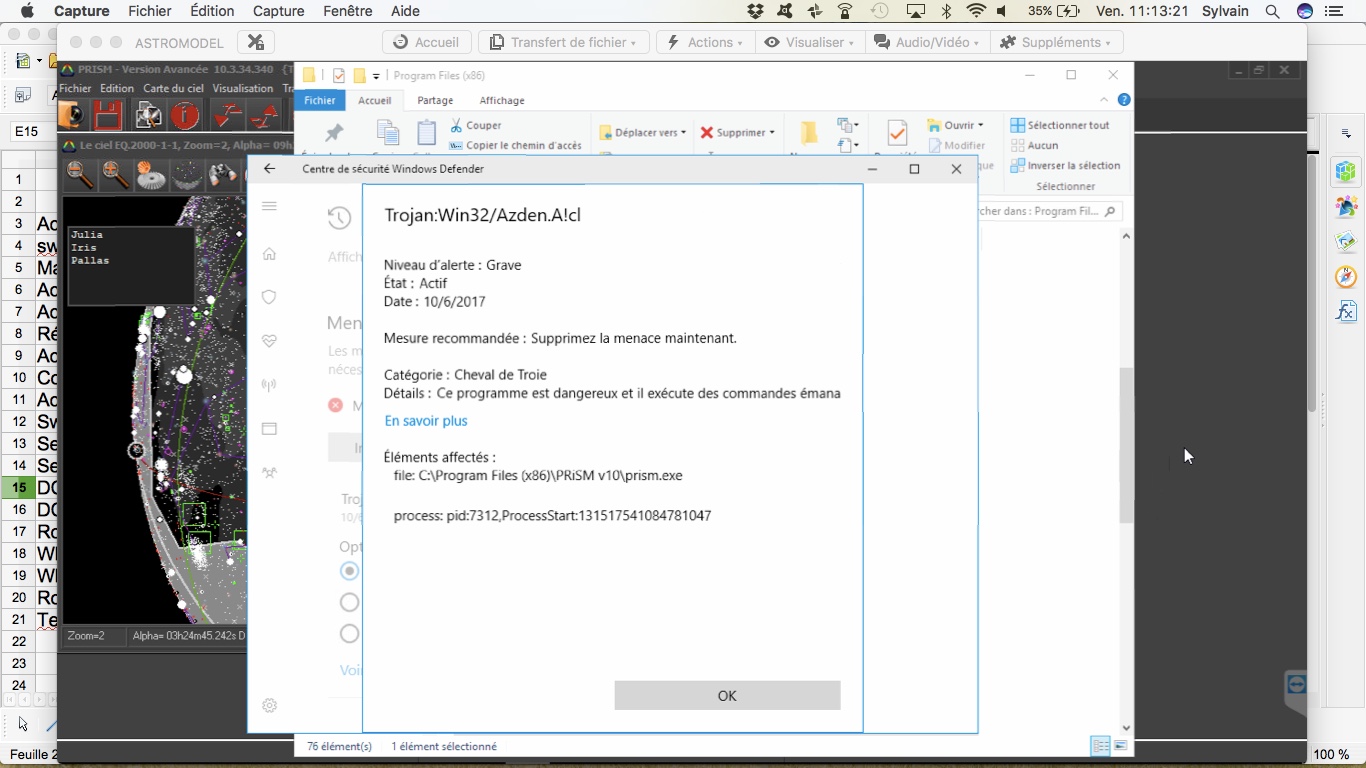
Task: Open the Defender hamburger menu
Action: 269,206
